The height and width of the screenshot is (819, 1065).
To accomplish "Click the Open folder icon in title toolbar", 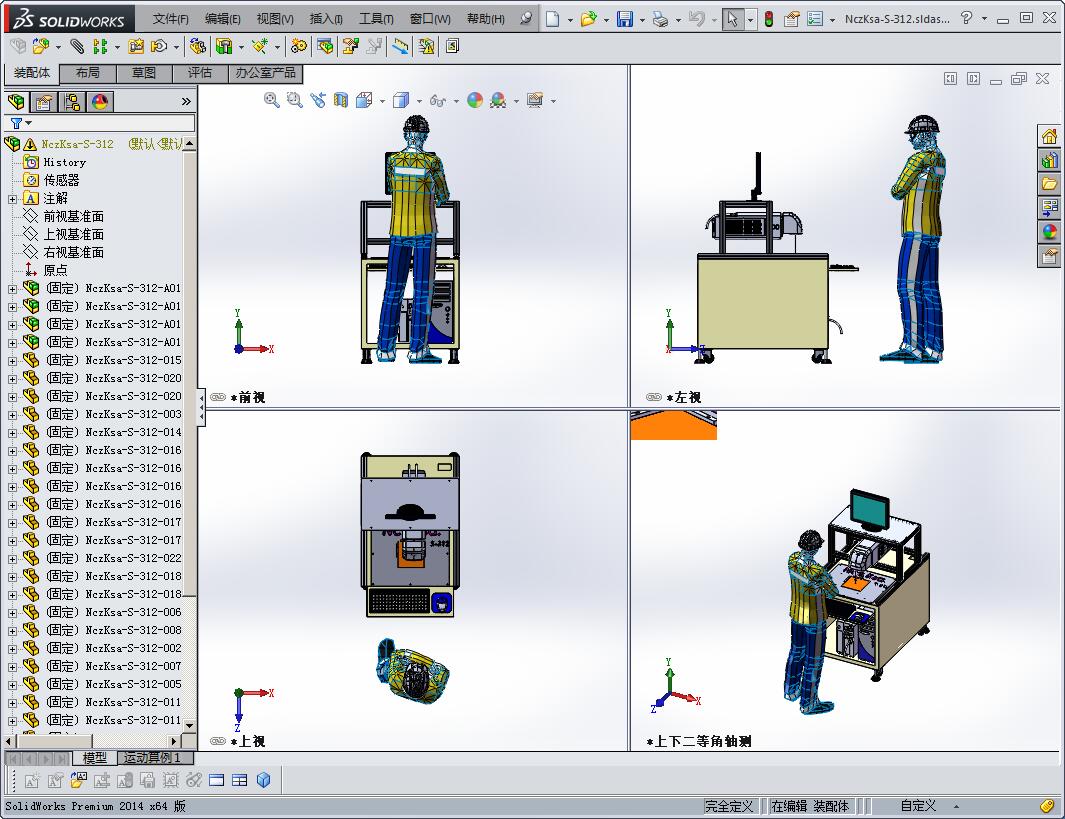I will coord(588,19).
